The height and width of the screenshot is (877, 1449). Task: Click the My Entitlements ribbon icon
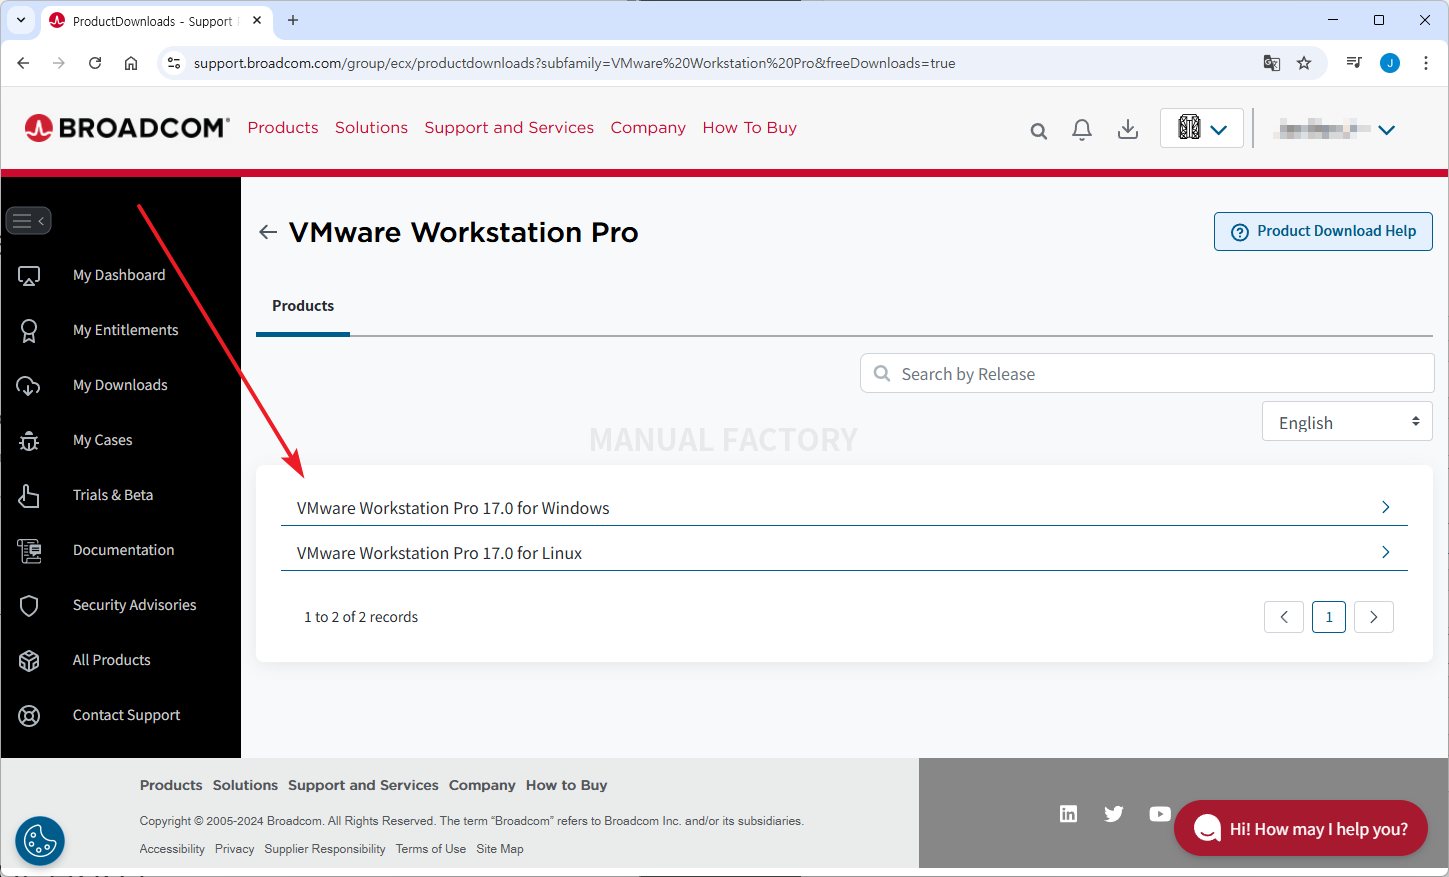29,331
